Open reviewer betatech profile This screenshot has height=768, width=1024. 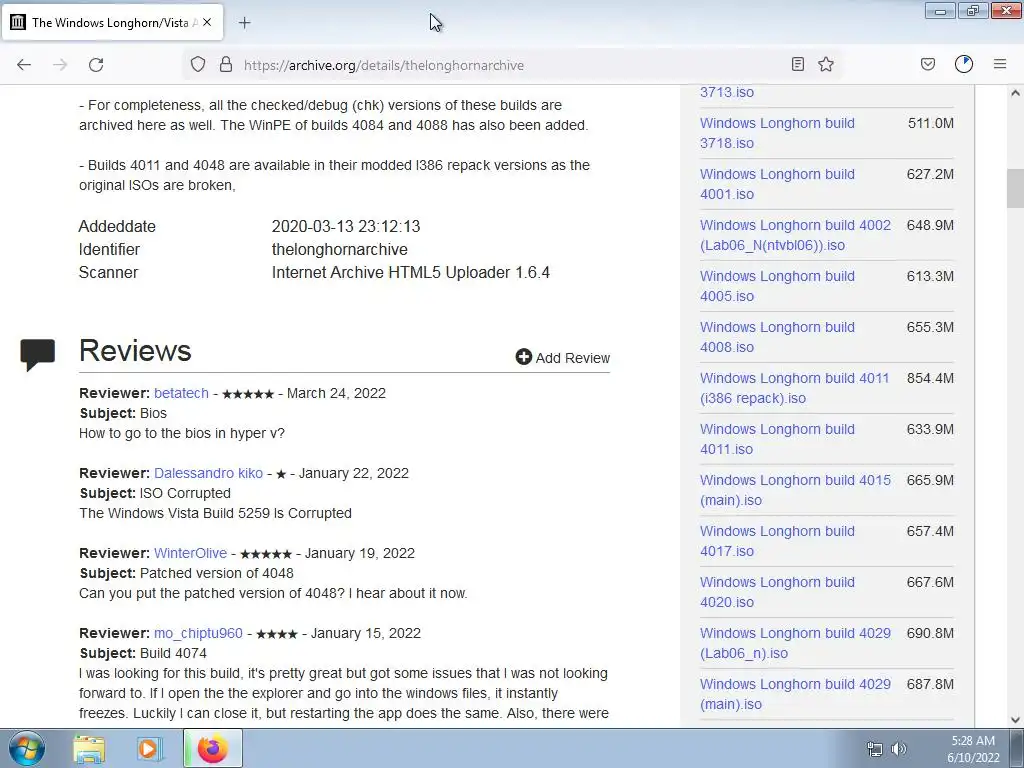coord(182,393)
